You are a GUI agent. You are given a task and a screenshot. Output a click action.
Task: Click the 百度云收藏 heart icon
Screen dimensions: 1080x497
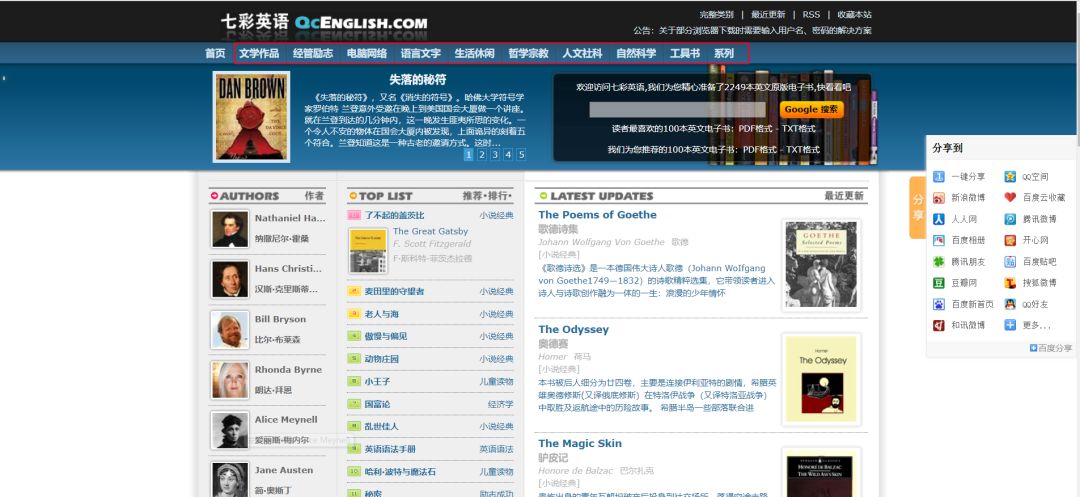tap(1010, 198)
